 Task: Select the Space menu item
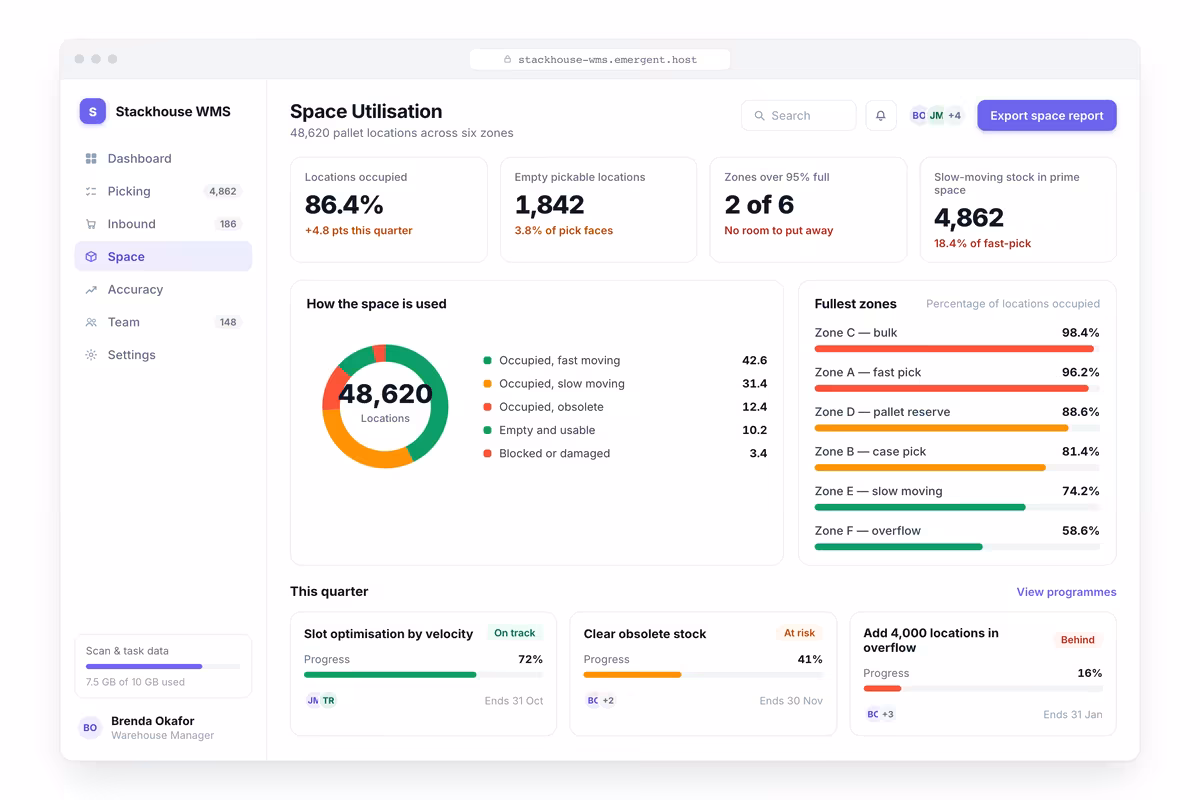(163, 257)
